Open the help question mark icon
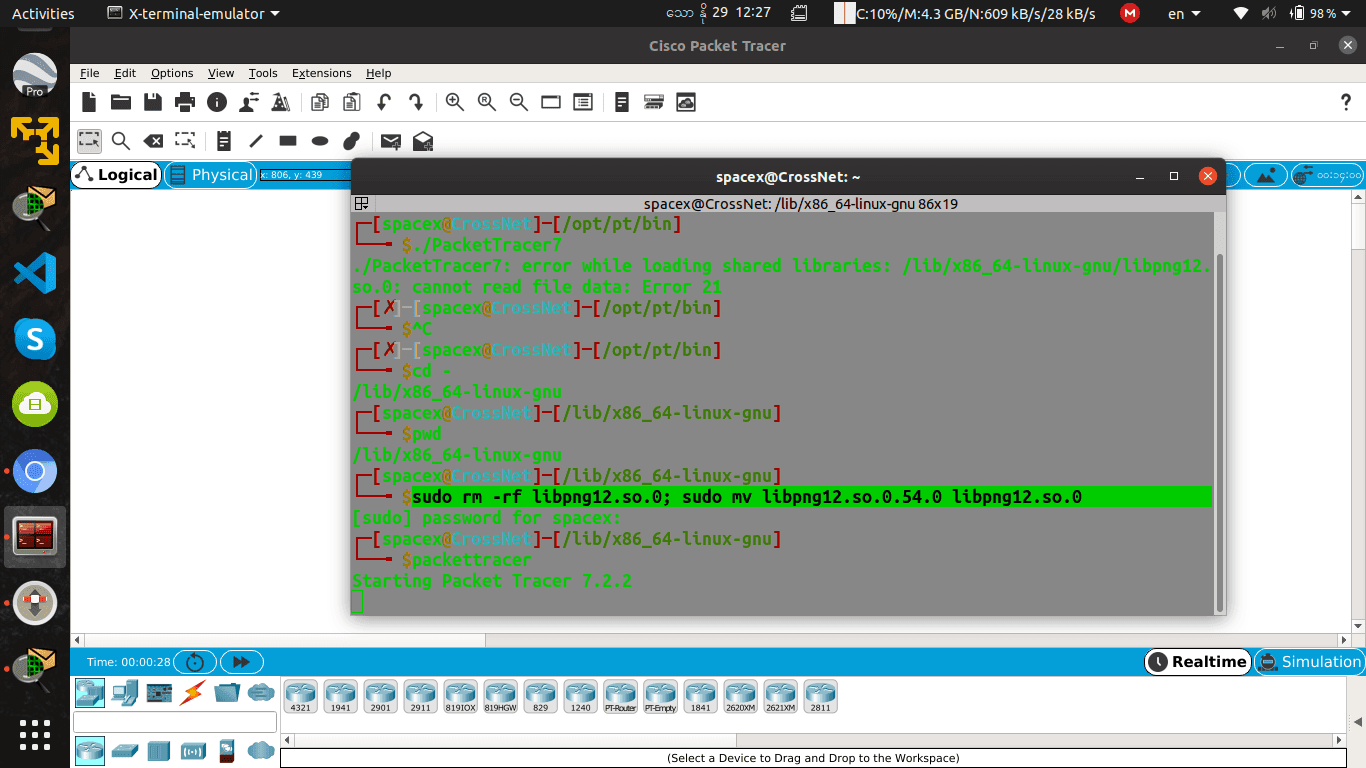Image resolution: width=1366 pixels, height=768 pixels. point(1346,102)
